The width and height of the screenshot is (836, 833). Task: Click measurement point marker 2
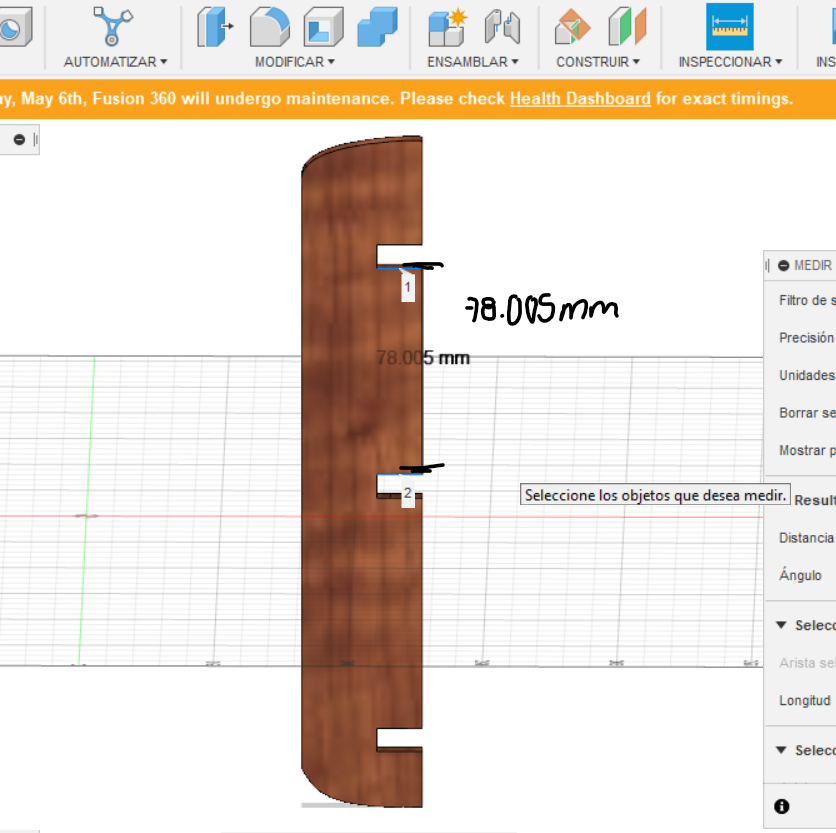click(408, 493)
